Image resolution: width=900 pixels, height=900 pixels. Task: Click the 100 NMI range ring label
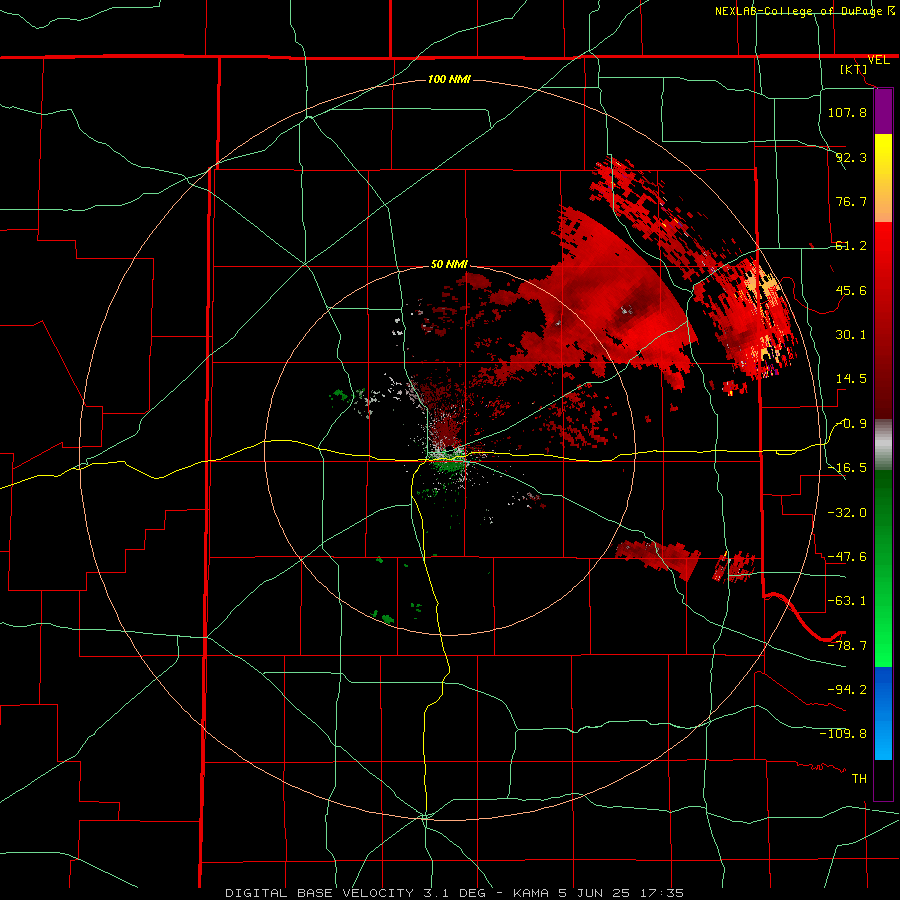tap(449, 79)
